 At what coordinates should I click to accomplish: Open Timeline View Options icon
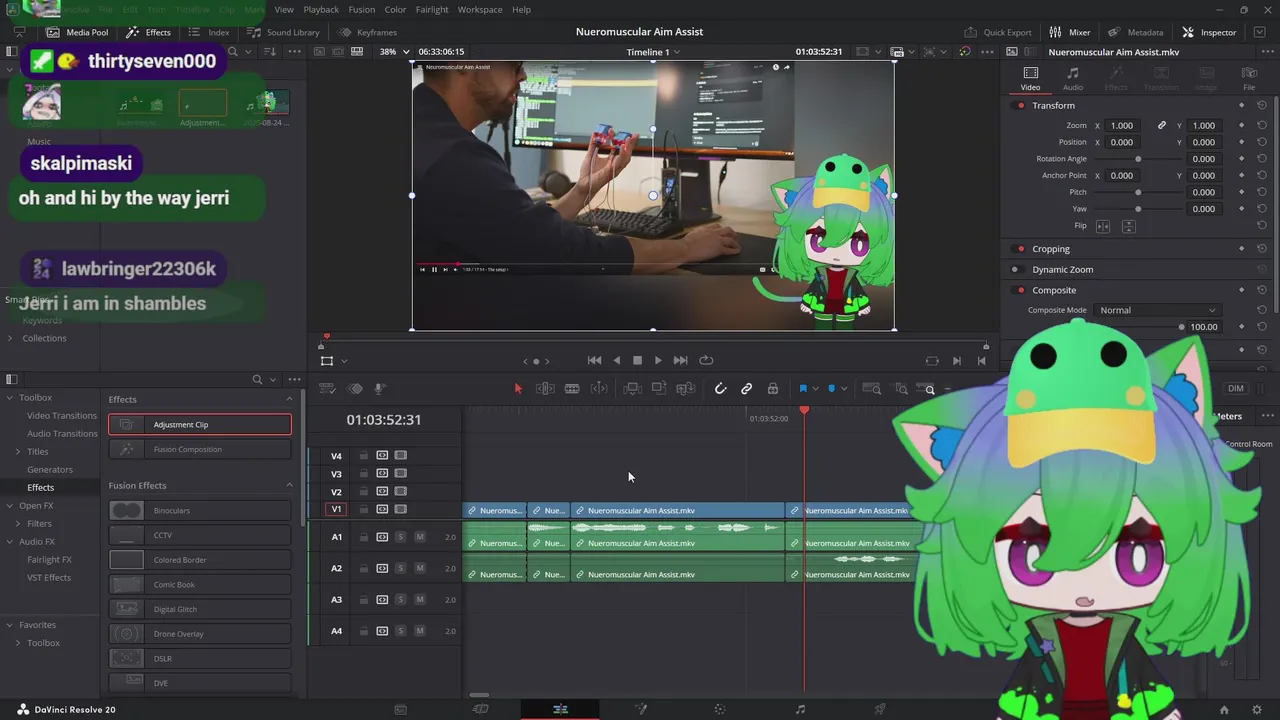tap(327, 389)
